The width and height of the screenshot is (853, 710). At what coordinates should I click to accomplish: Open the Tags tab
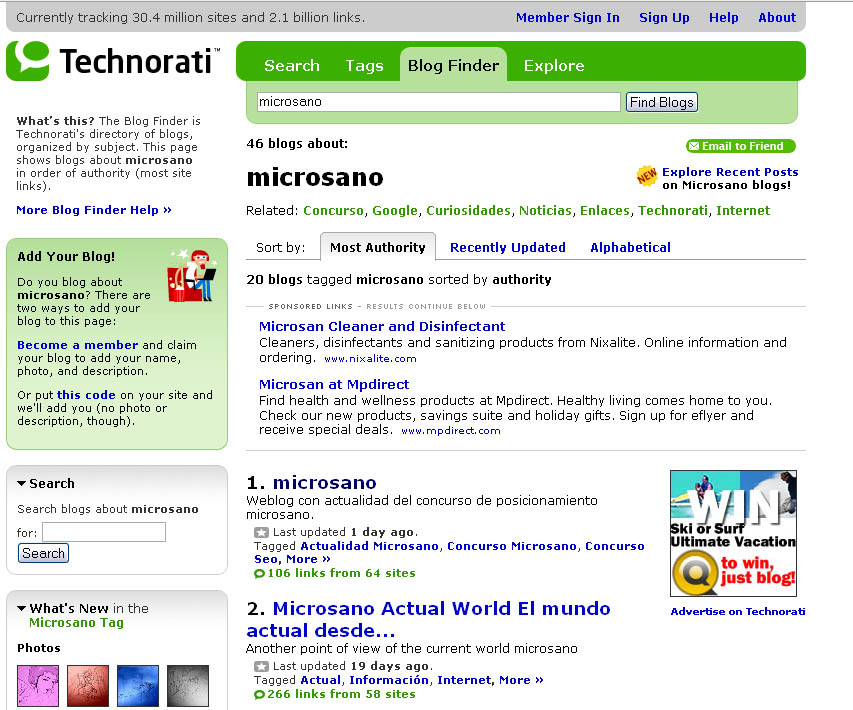tap(364, 66)
